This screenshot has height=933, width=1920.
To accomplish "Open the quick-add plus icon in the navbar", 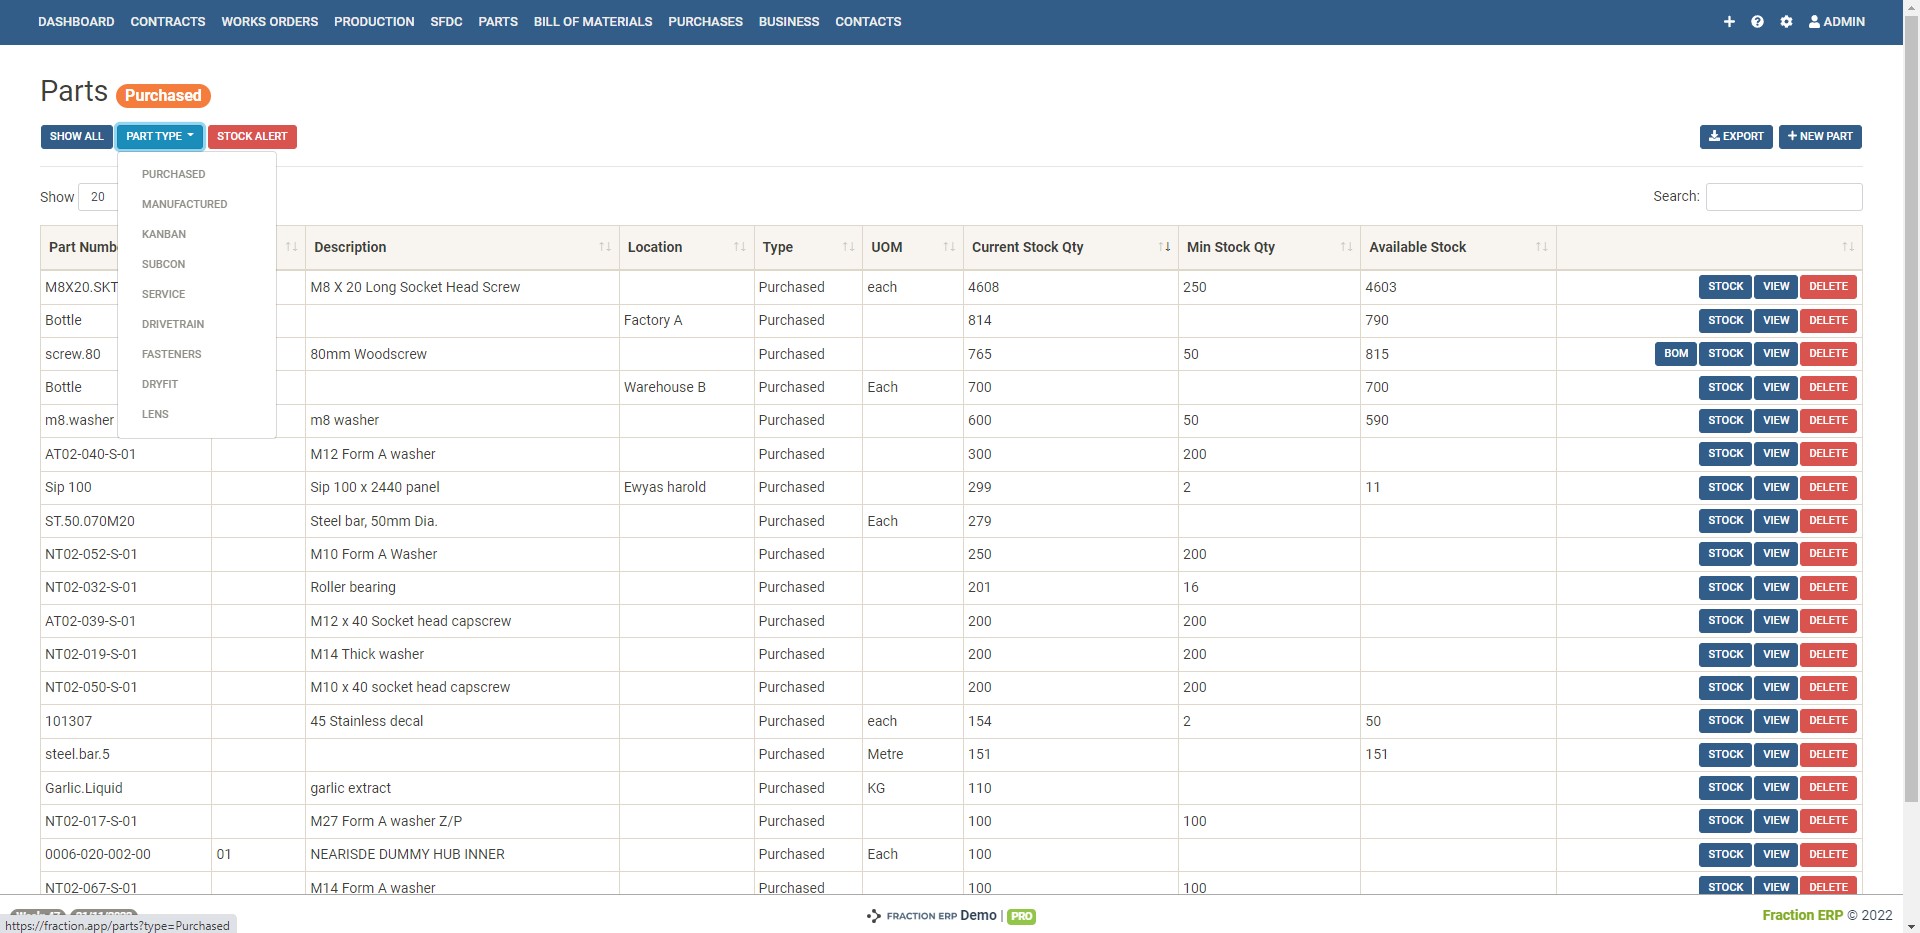I will pos(1729,21).
